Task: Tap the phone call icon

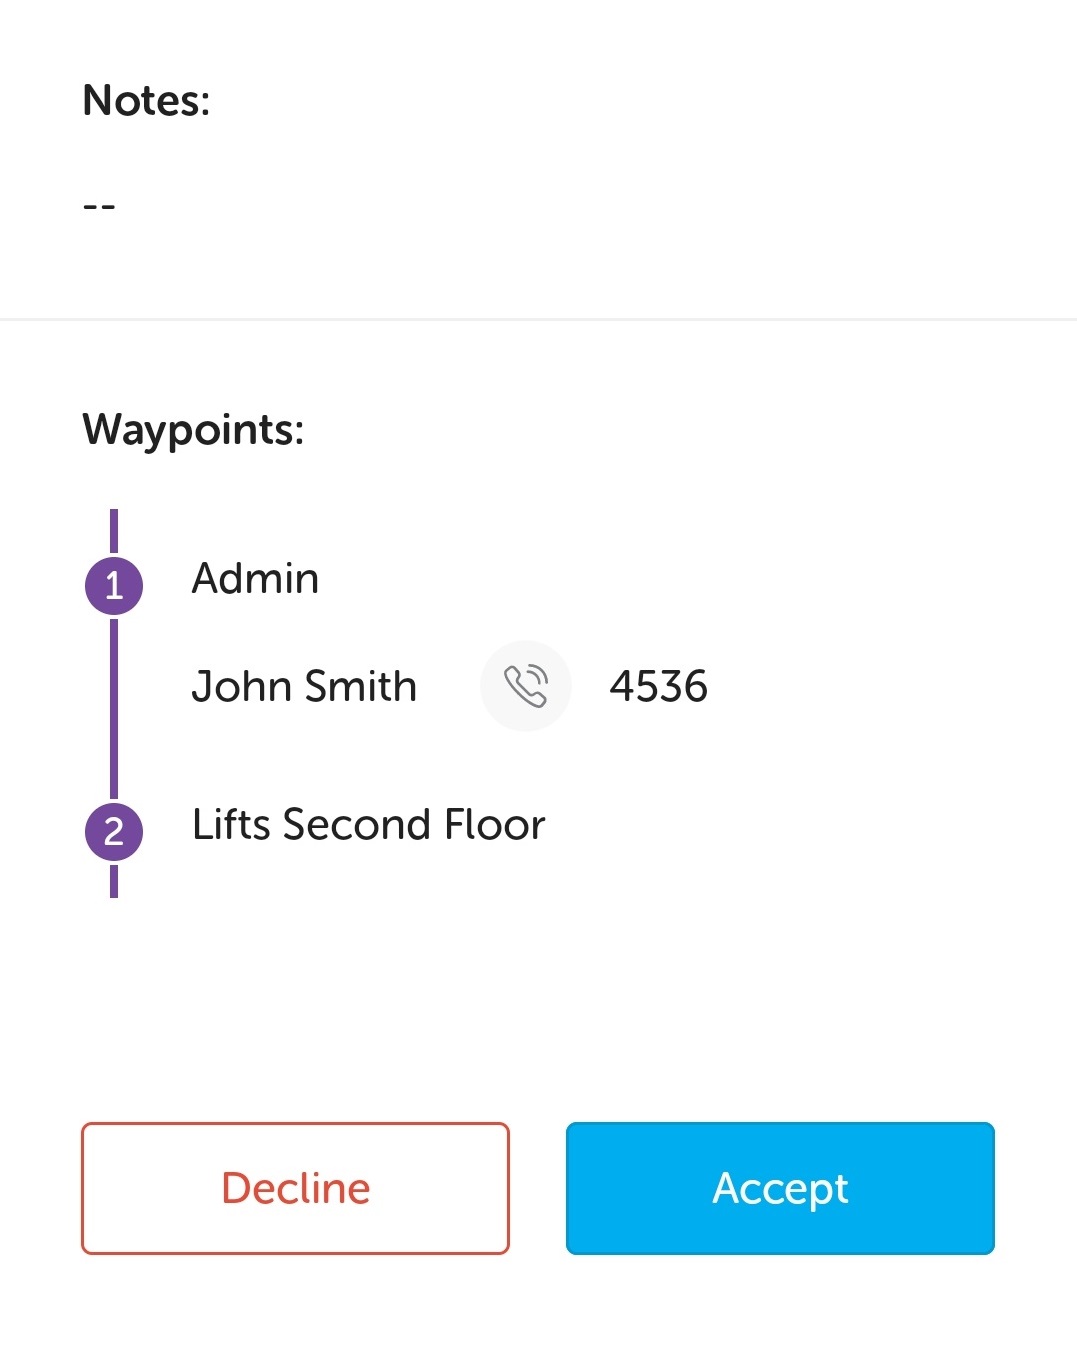Action: click(x=526, y=686)
